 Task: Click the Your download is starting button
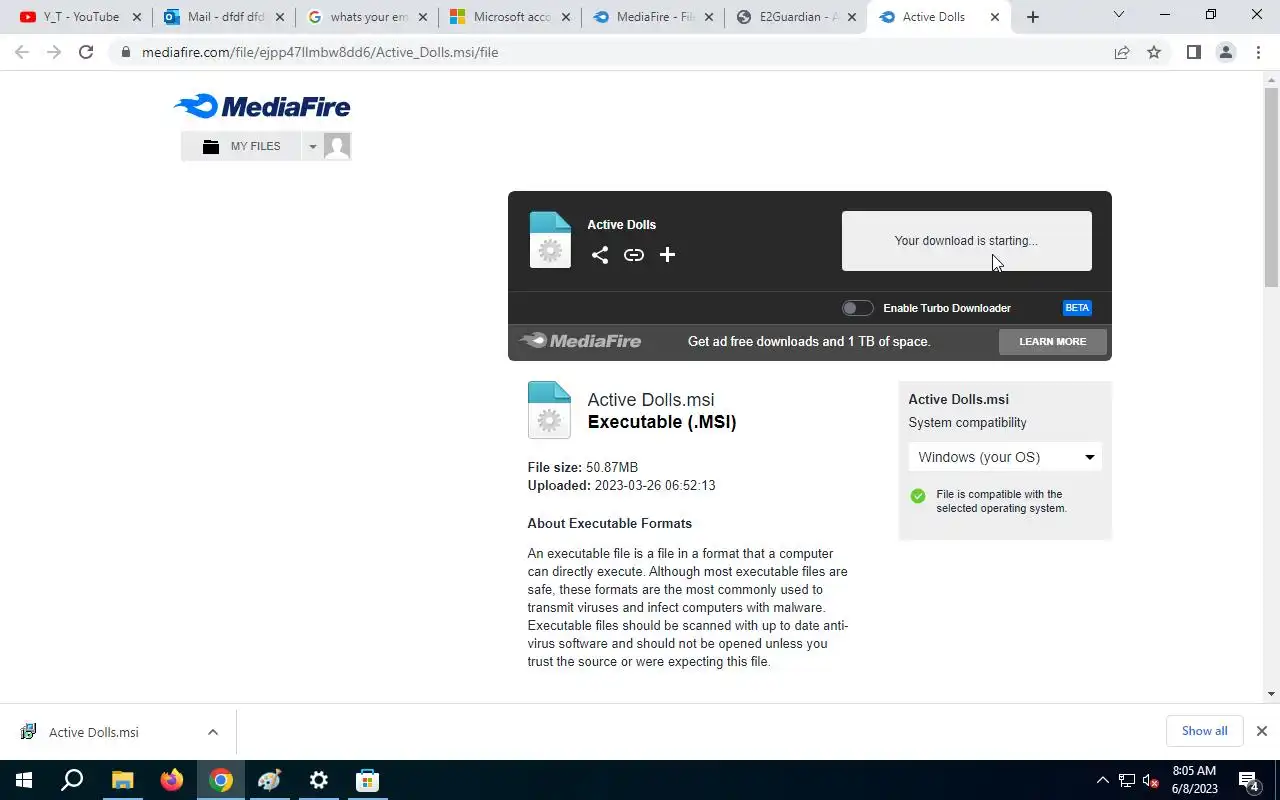coord(966,241)
